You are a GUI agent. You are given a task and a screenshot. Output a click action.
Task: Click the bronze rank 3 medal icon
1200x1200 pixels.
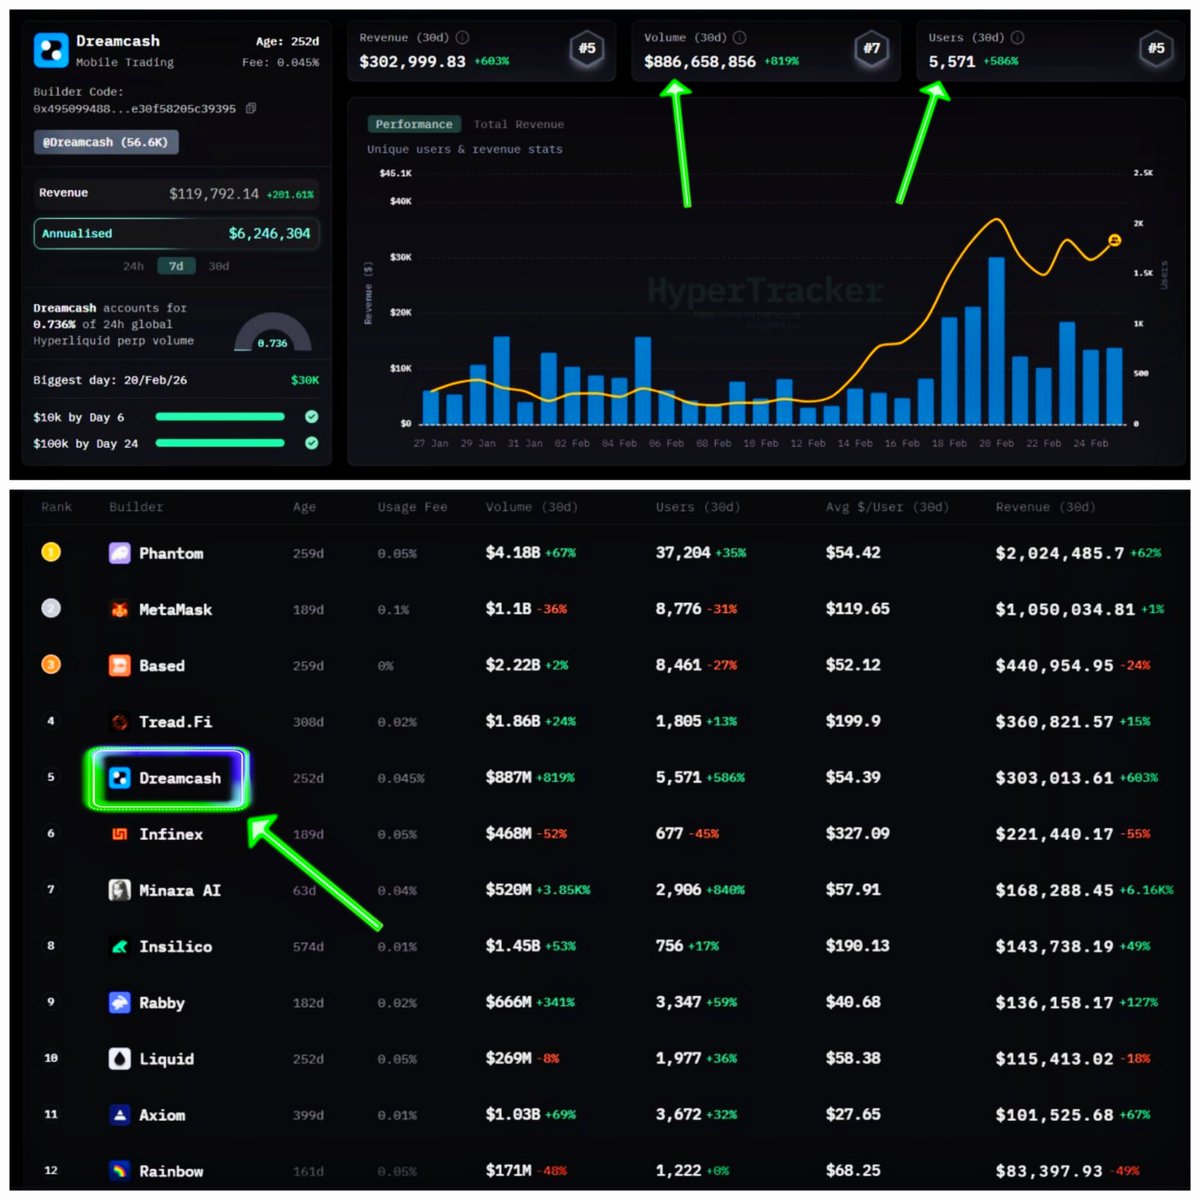coord(51,664)
